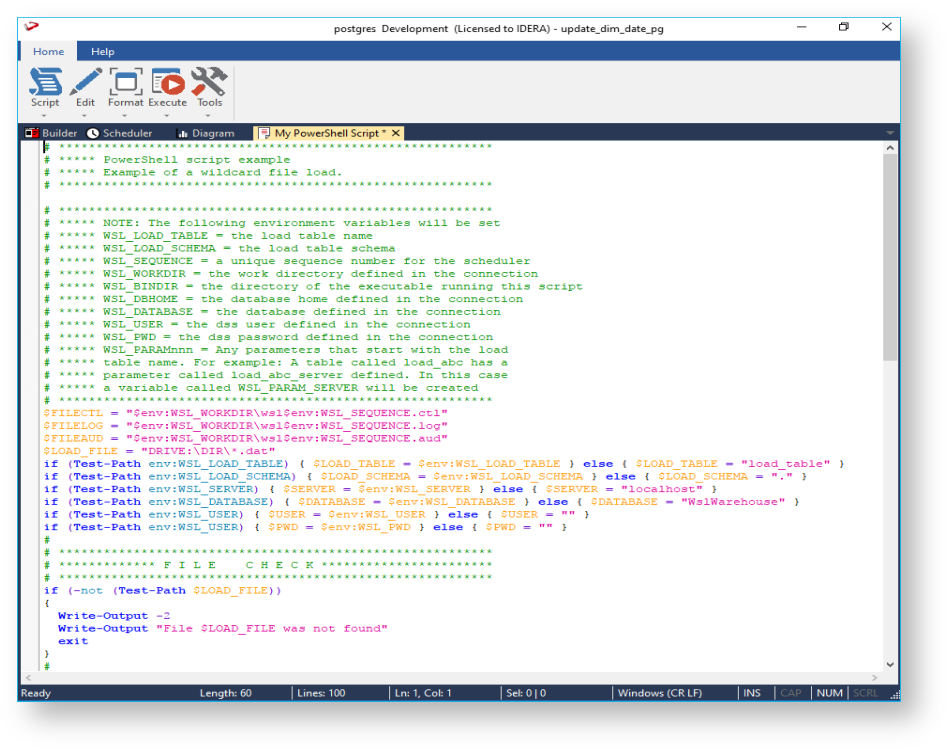Expand the Tools dropdown arrow
The width and height of the screenshot is (949, 750).
pyautogui.click(x=208, y=115)
